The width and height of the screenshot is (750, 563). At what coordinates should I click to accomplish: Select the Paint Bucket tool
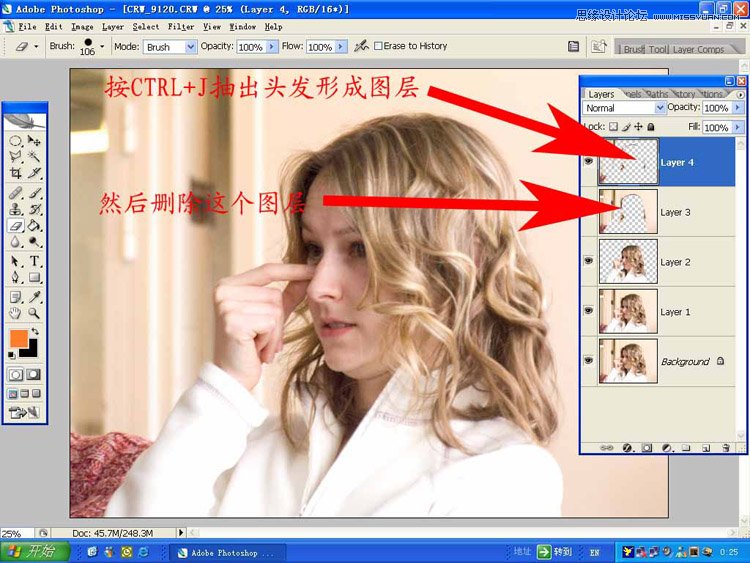click(34, 225)
